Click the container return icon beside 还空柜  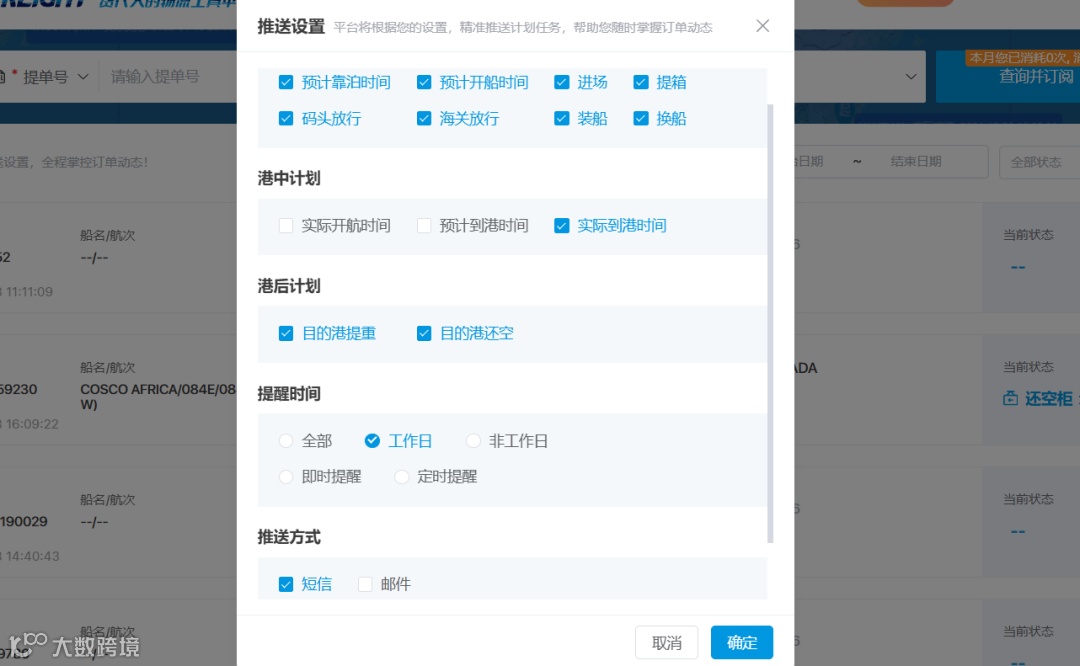[x=1011, y=397]
